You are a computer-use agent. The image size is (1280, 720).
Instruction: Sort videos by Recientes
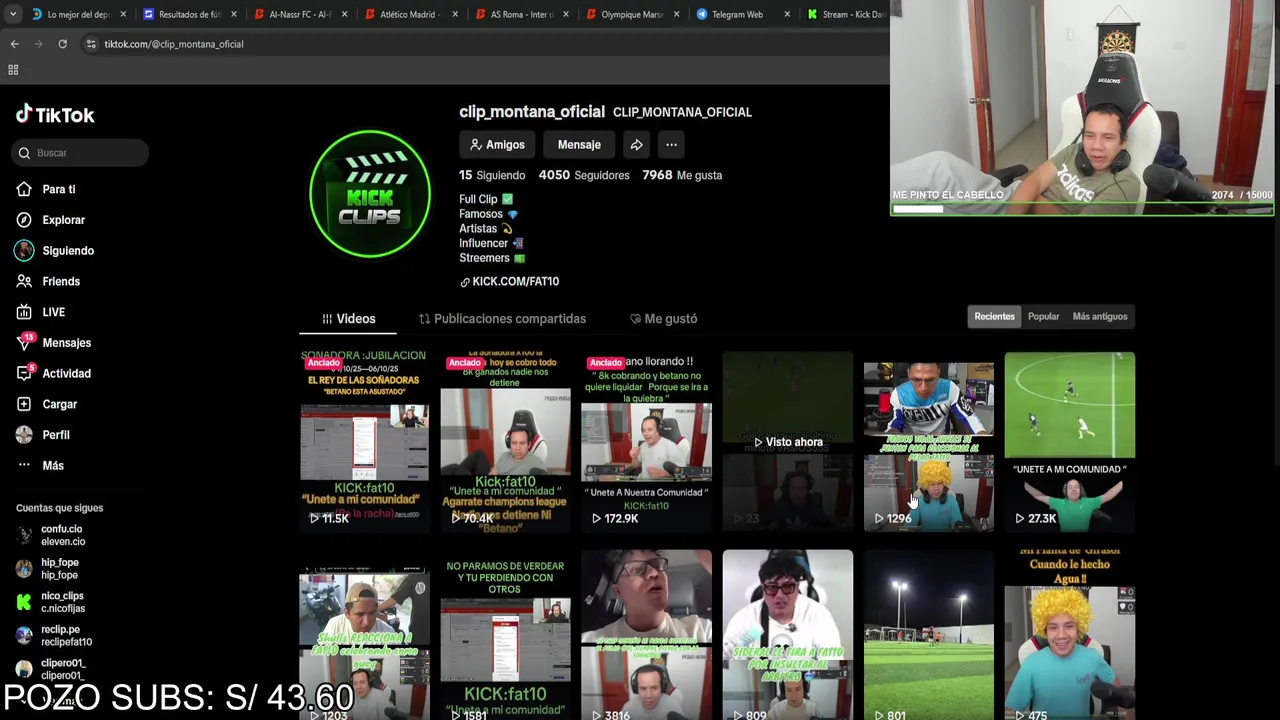click(x=994, y=317)
